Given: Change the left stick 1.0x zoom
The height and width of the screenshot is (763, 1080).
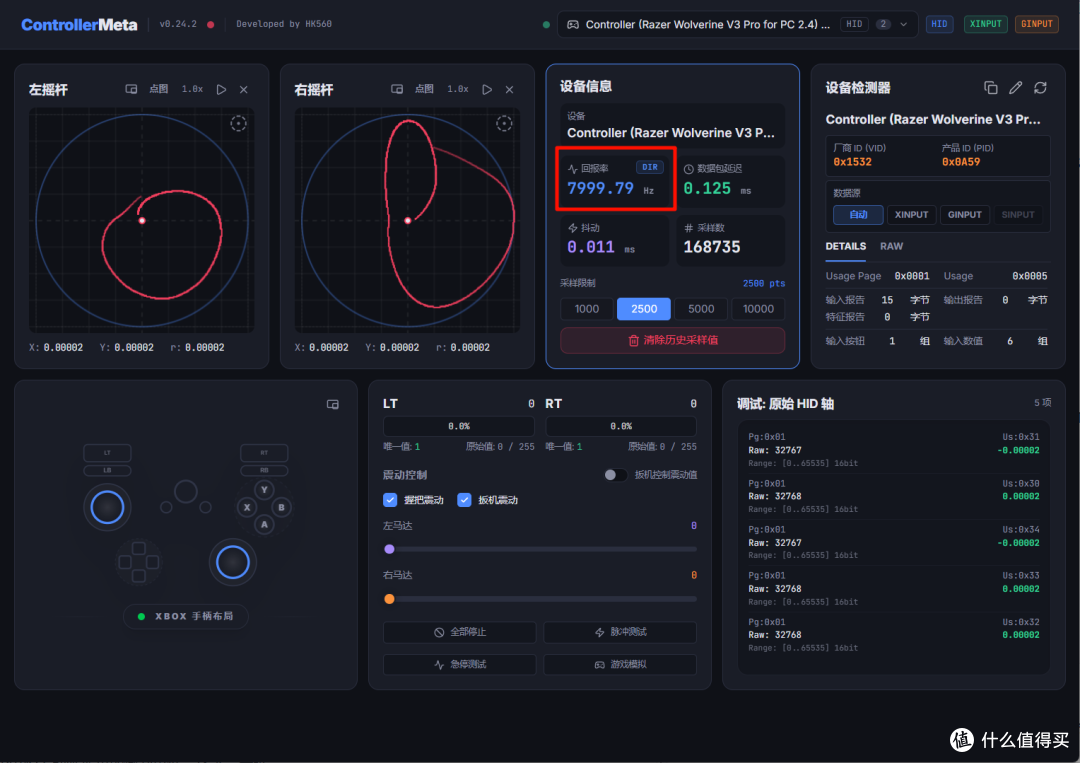Looking at the screenshot, I should tap(192, 90).
